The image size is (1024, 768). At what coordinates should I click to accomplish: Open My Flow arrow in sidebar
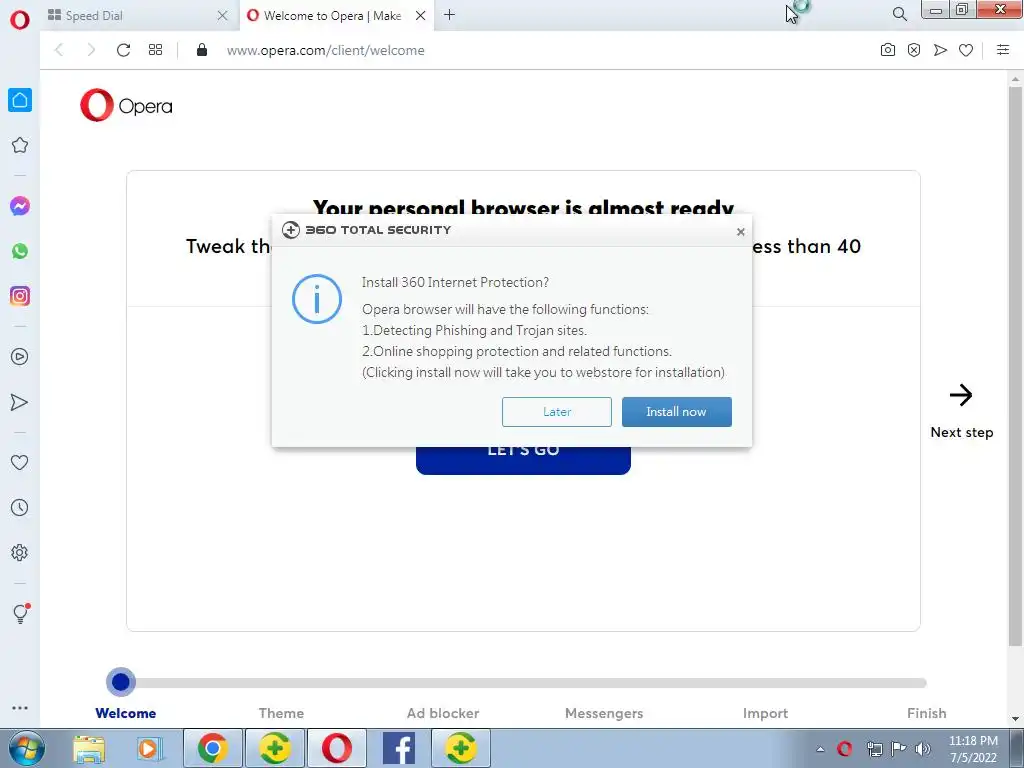(20, 402)
